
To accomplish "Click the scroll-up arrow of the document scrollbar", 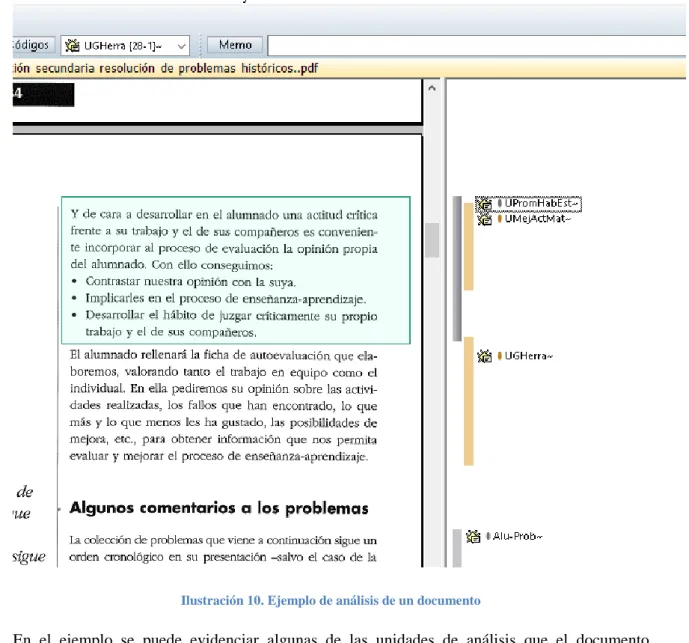I will (x=432, y=88).
